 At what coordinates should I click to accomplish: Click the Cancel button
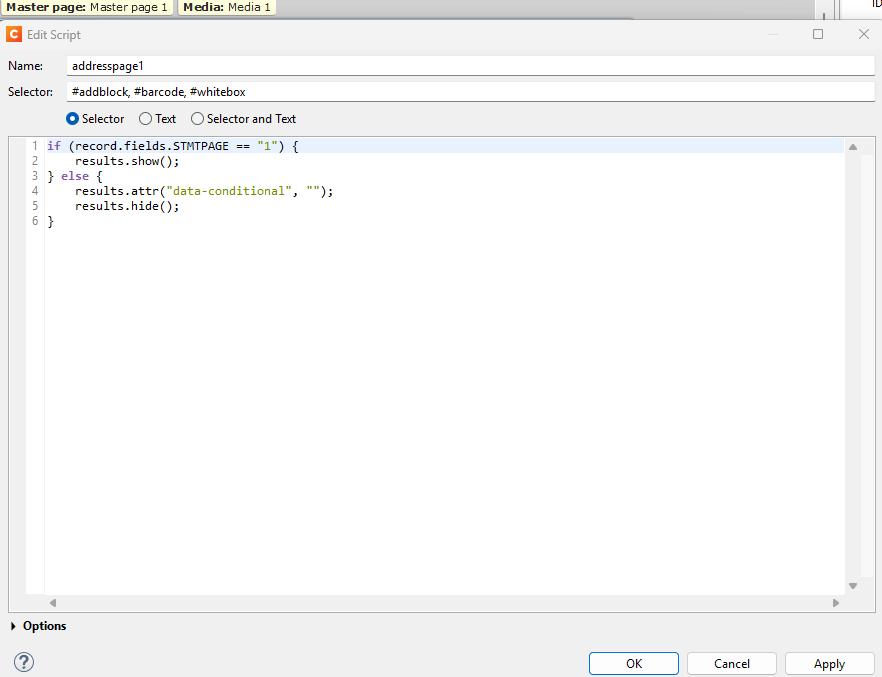click(x=732, y=663)
